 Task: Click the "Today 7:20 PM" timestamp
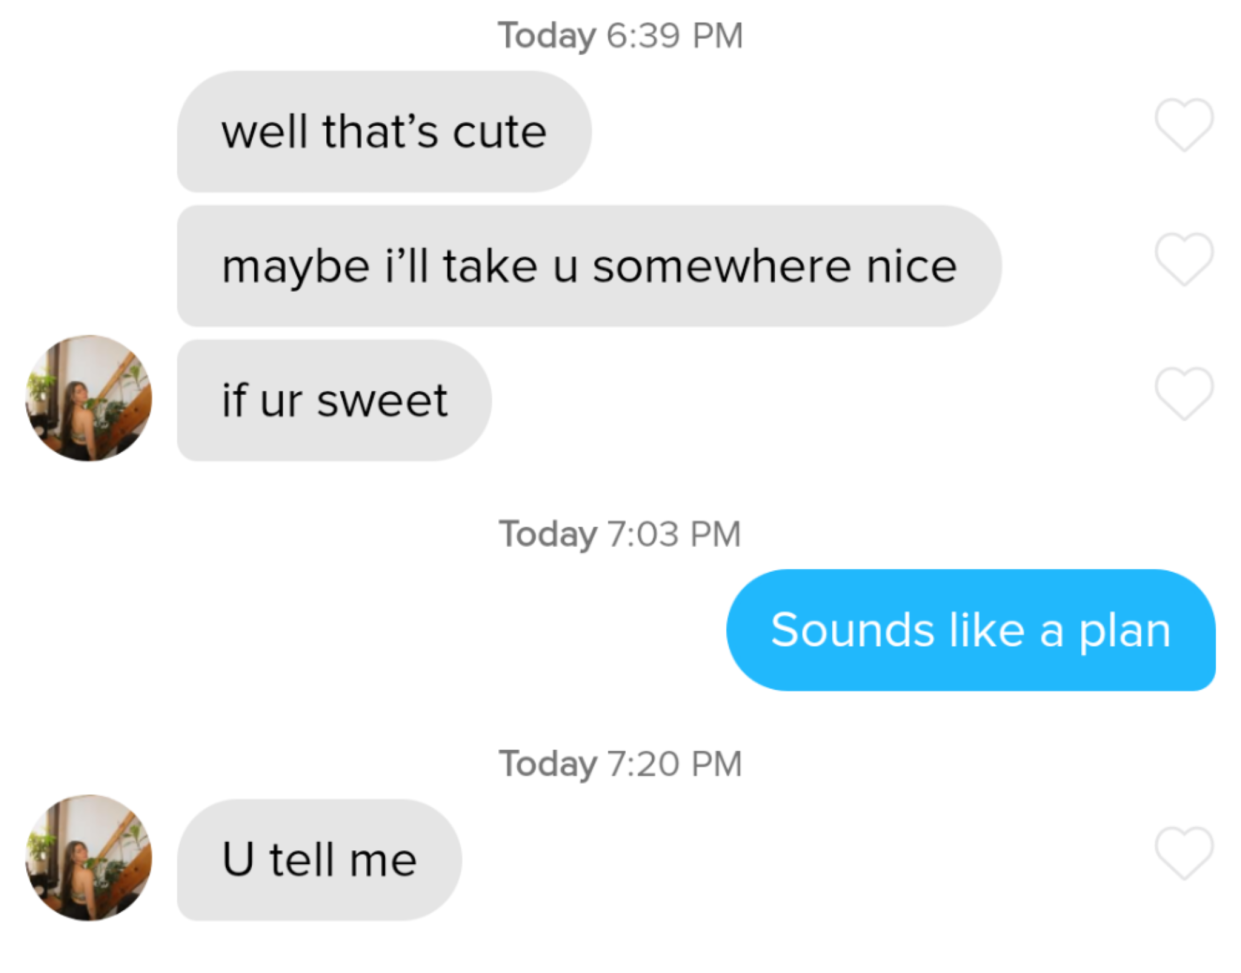(x=621, y=764)
